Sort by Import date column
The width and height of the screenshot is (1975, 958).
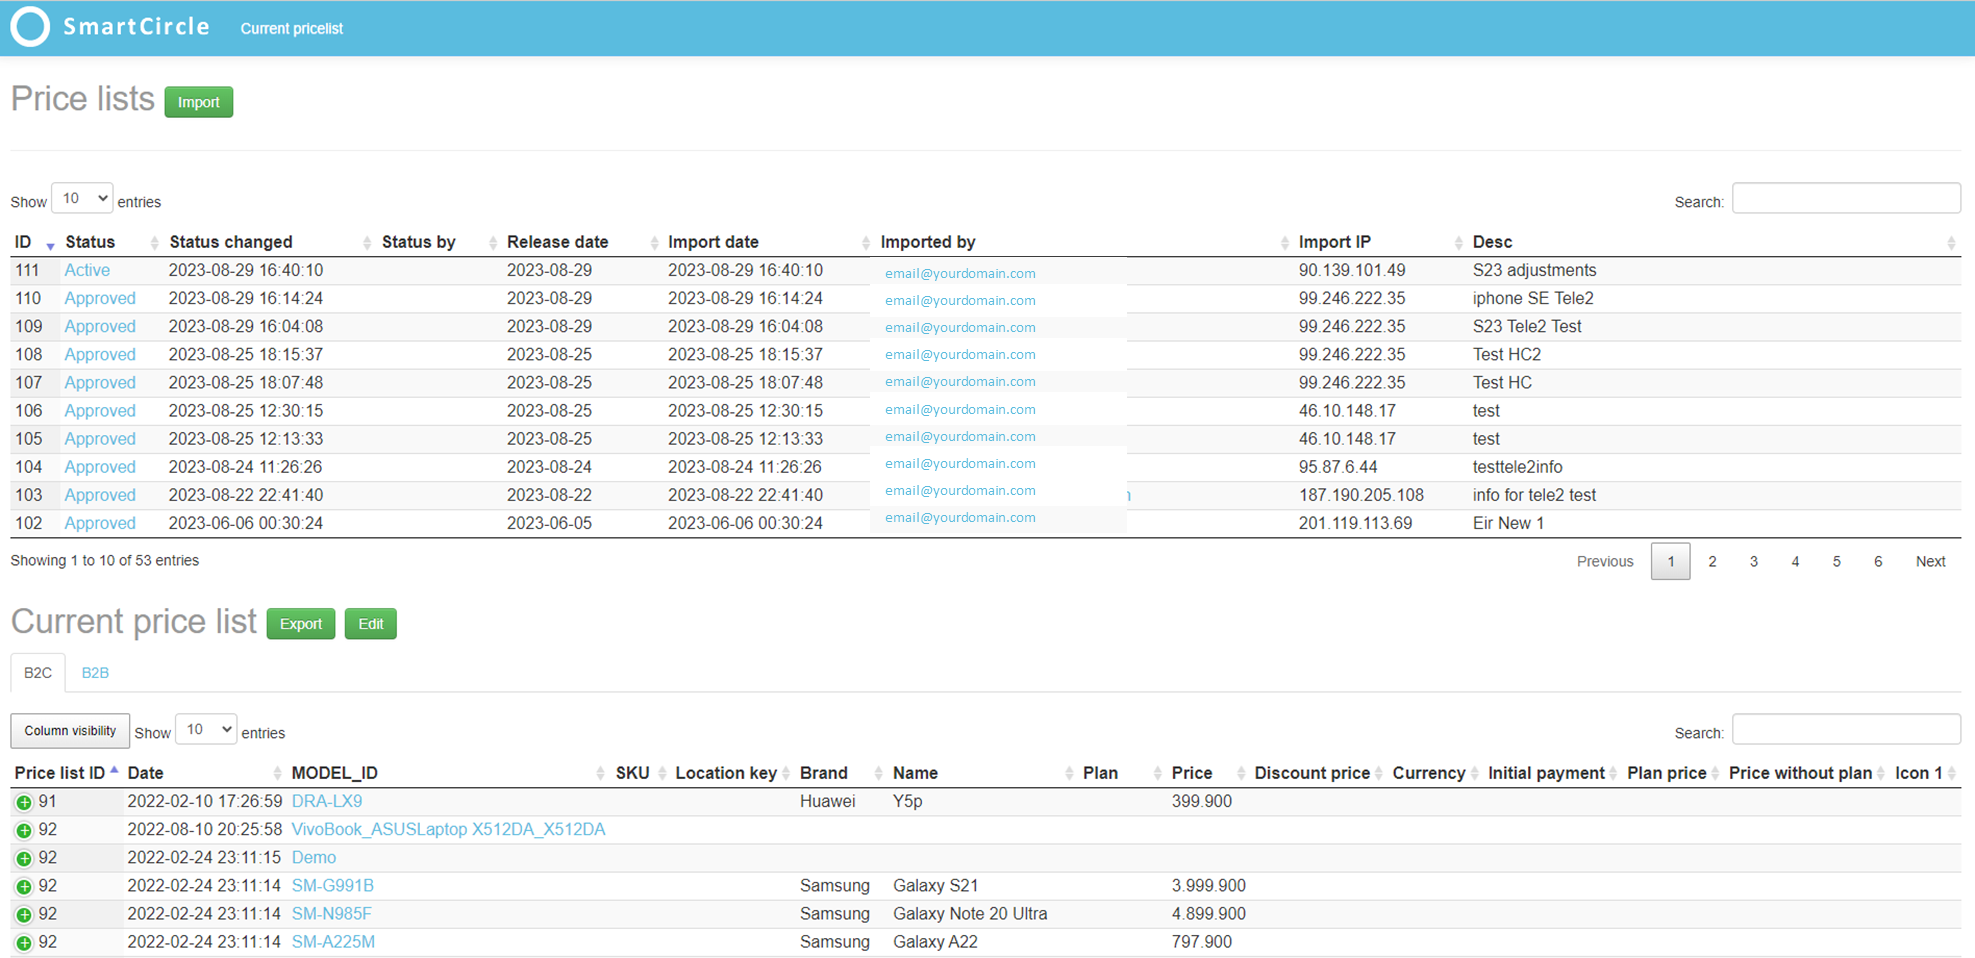[x=769, y=242]
